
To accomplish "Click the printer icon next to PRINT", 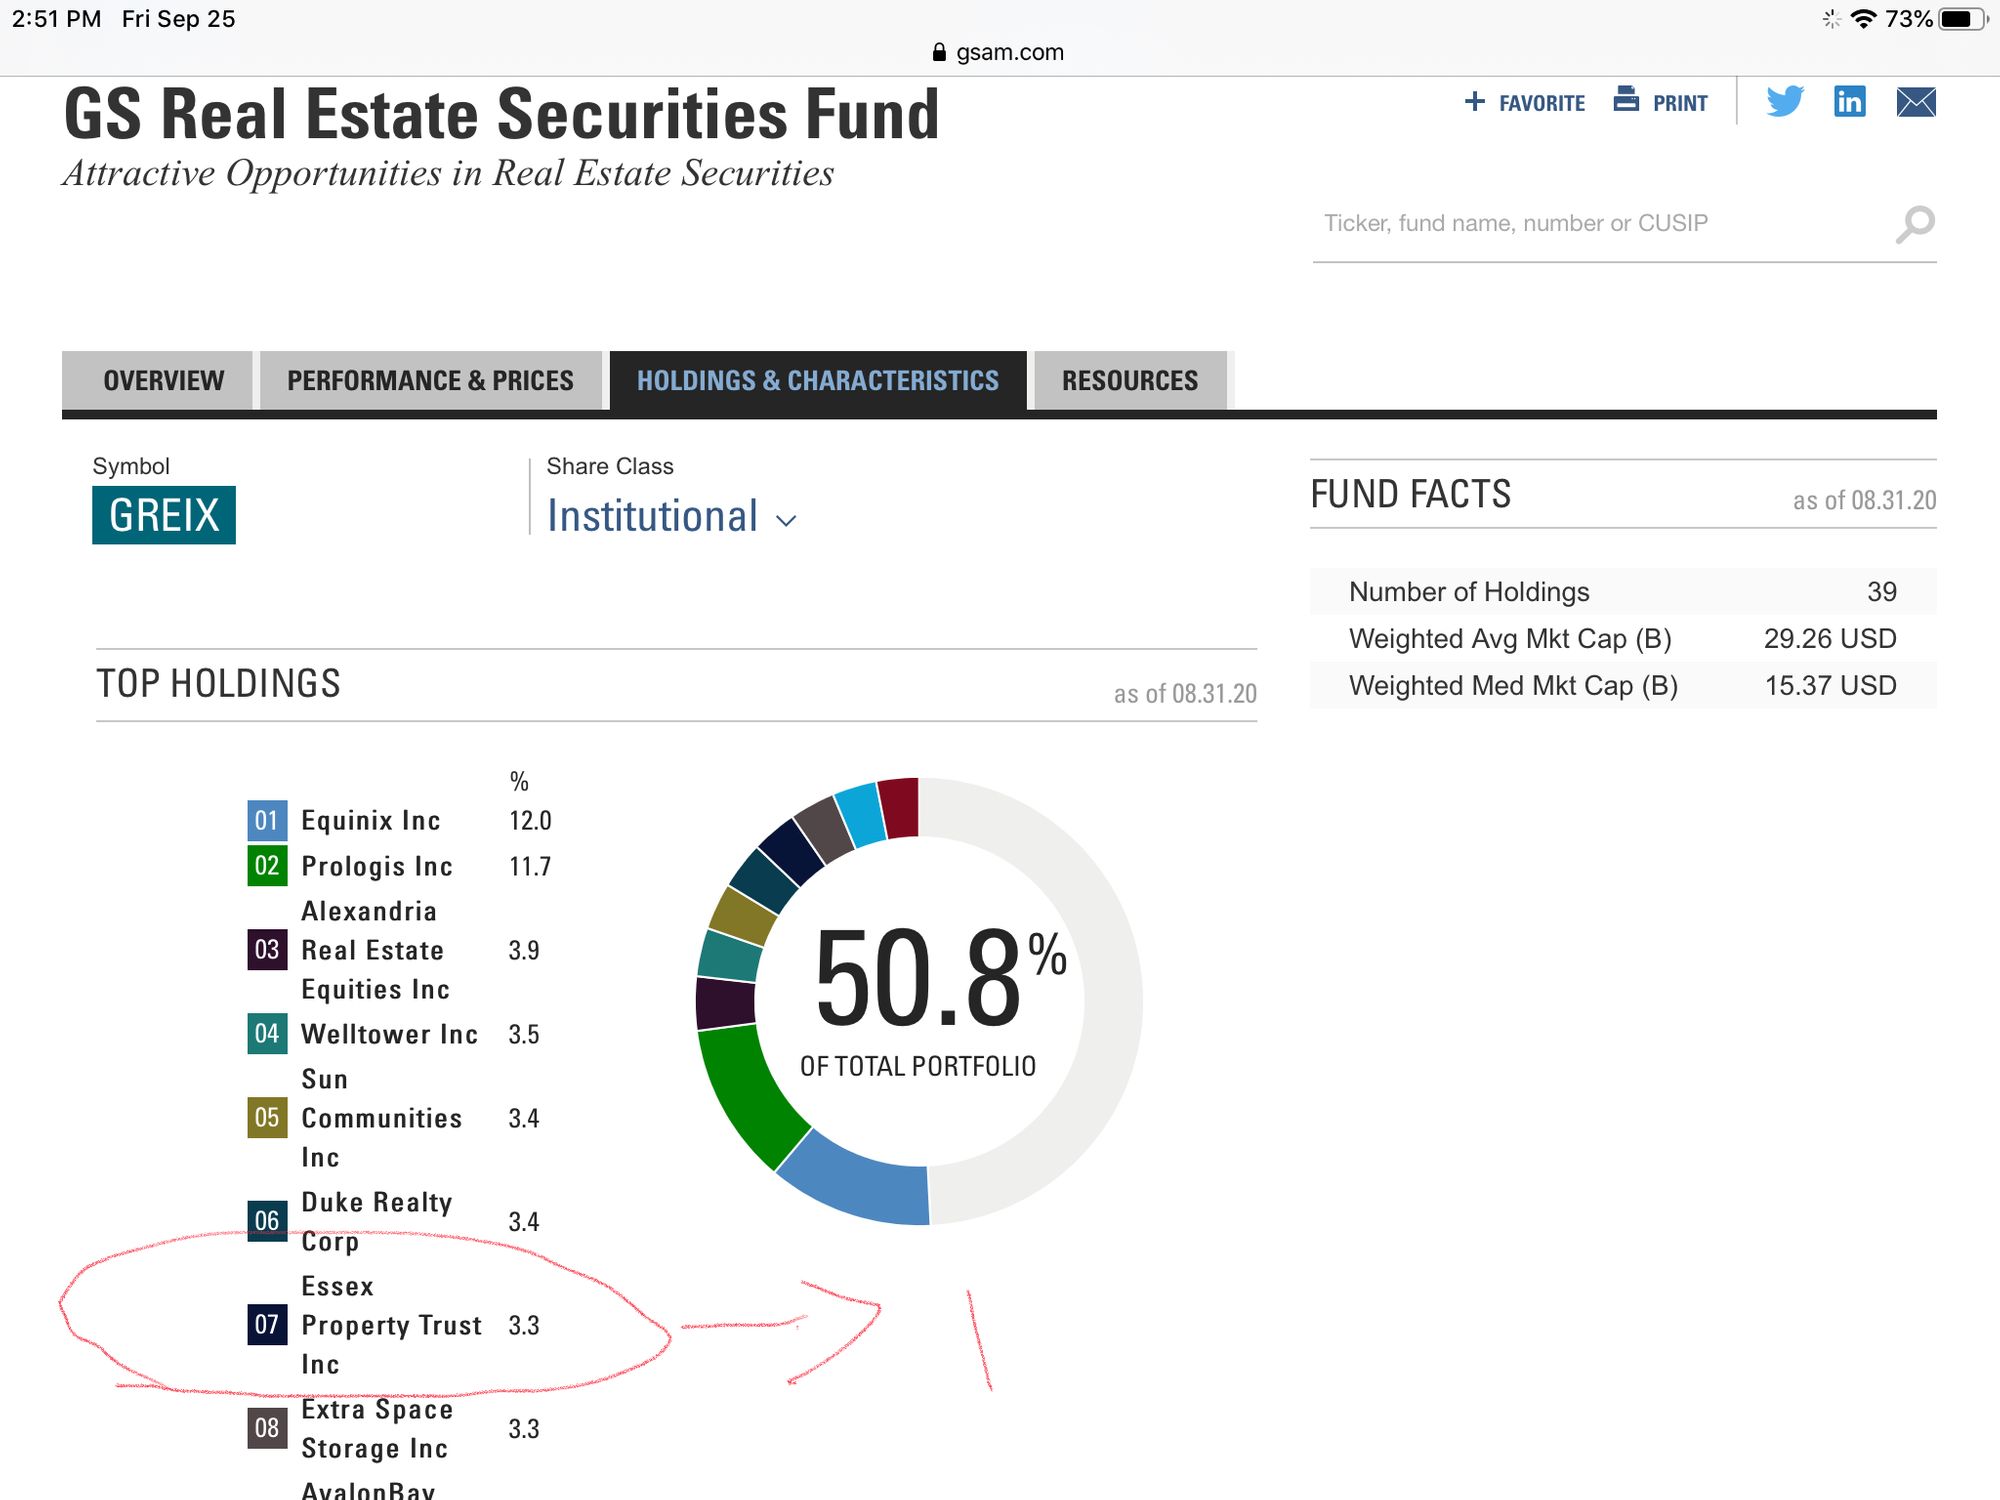I will pyautogui.click(x=1626, y=100).
